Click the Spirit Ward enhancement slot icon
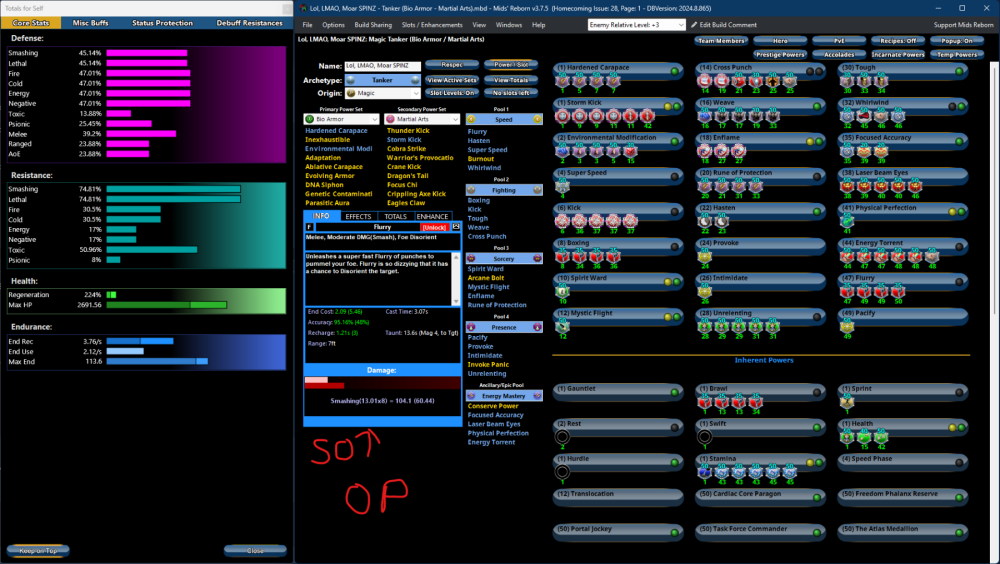This screenshot has width=1000, height=564. (x=562, y=290)
